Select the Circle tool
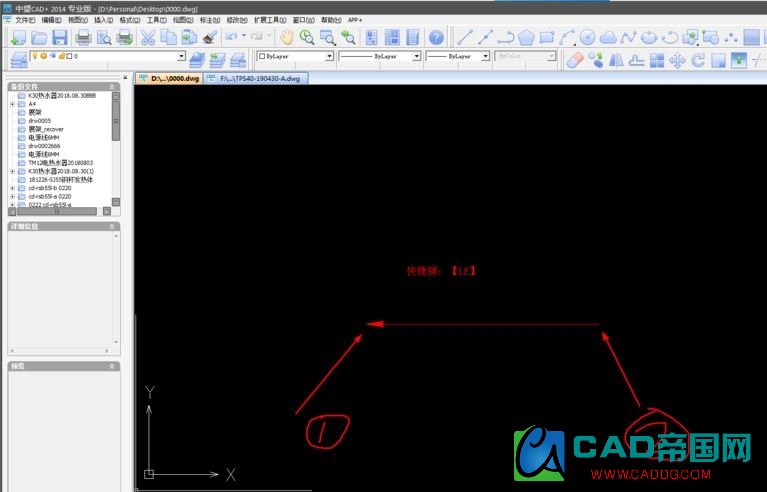Viewport: 767px width, 492px height. [x=587, y=37]
